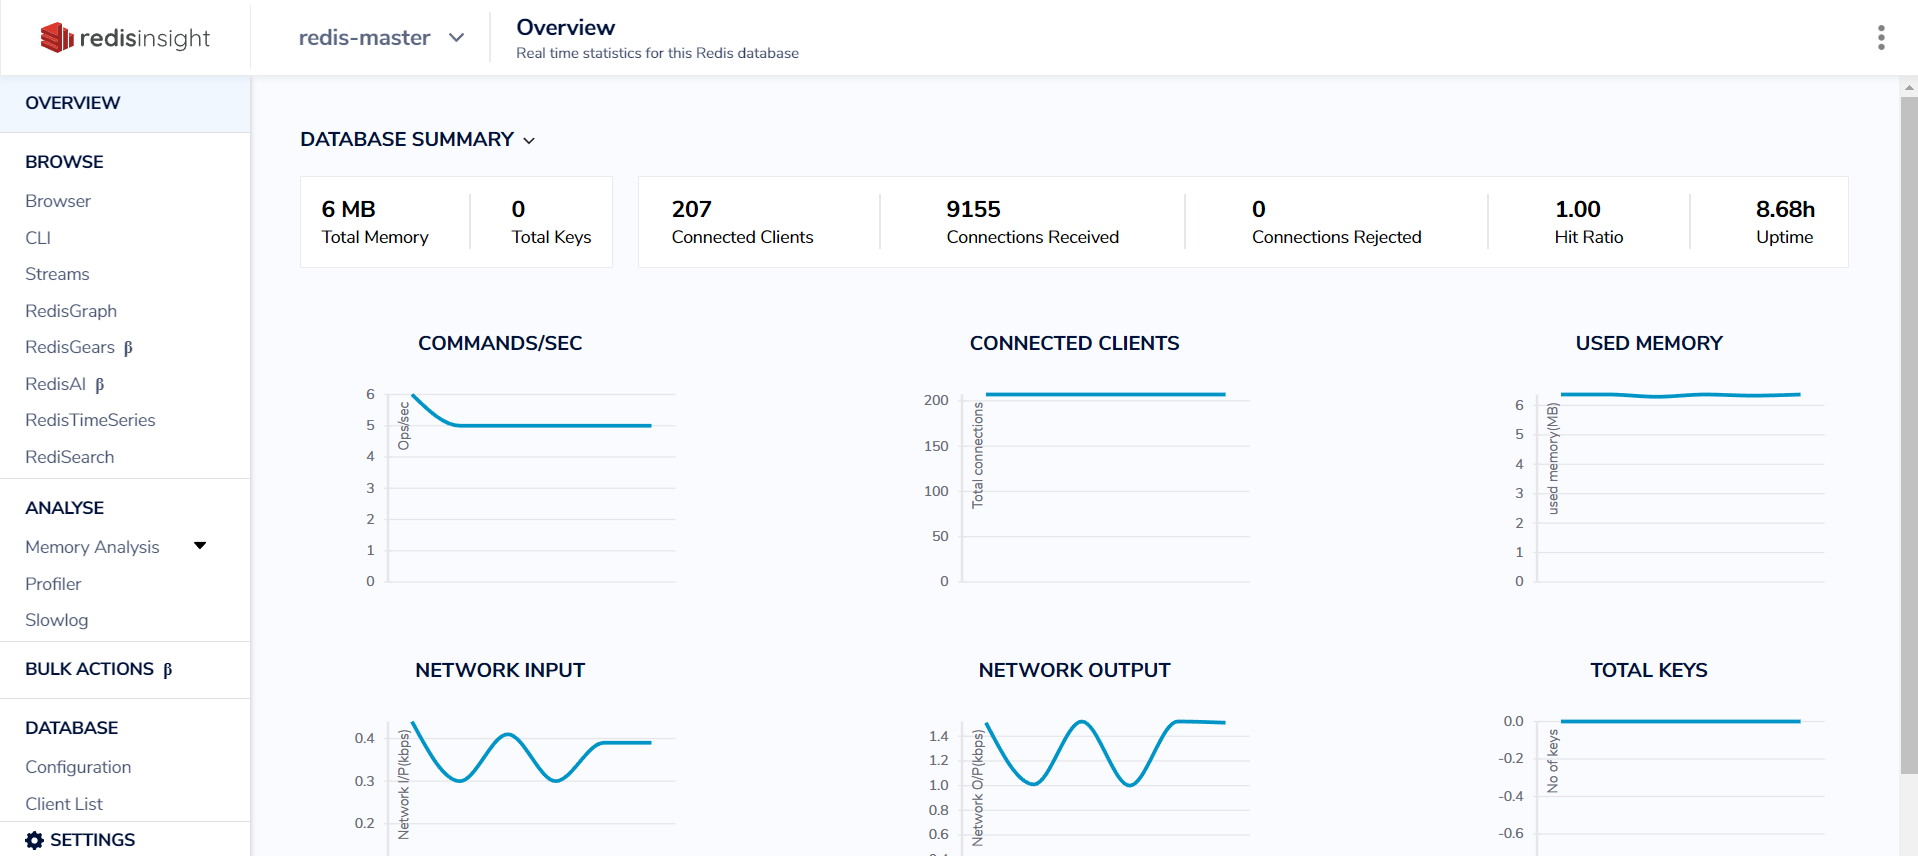Open database Configuration
The height and width of the screenshot is (856, 1918).
(78, 767)
